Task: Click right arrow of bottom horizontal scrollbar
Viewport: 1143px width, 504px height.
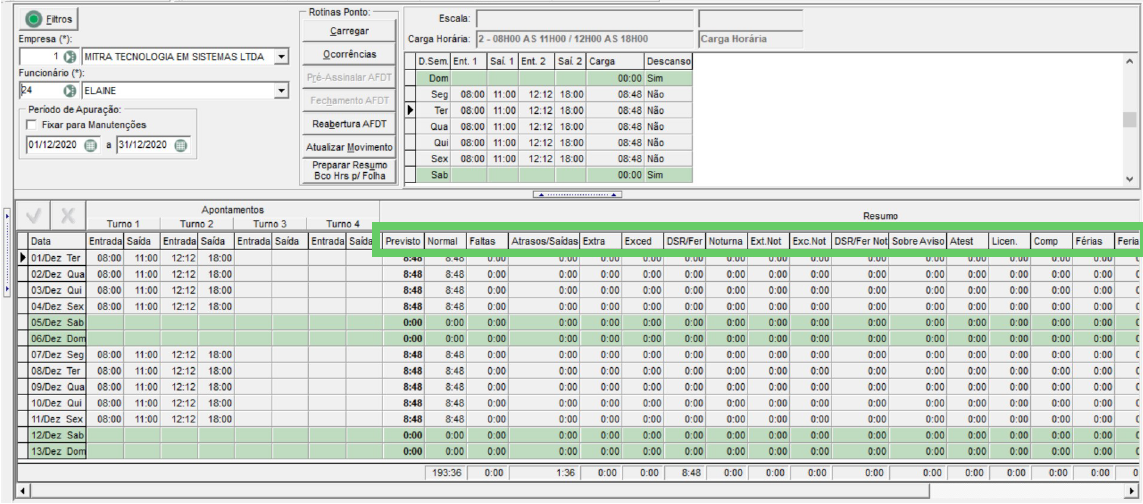Action: pos(1131,491)
